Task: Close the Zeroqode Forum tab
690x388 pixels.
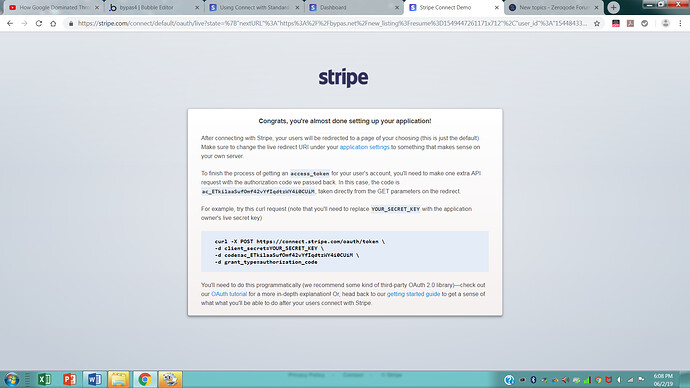Action: [x=597, y=7]
